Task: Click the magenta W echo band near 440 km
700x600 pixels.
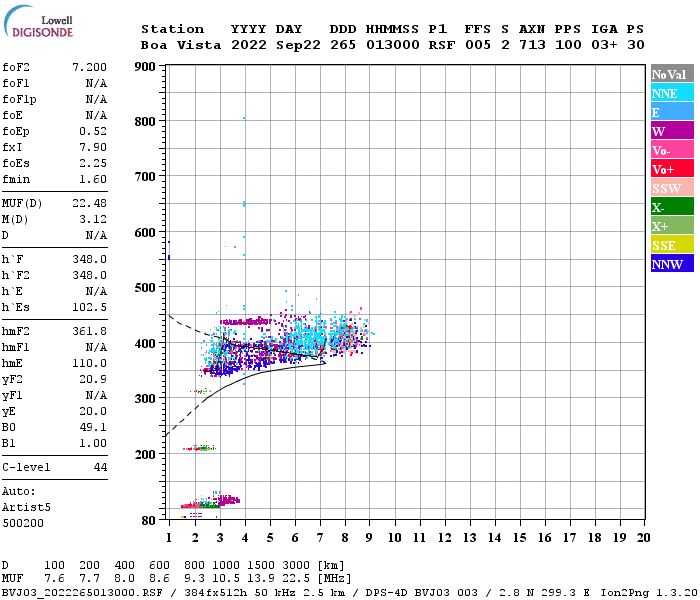Action: tap(246, 321)
